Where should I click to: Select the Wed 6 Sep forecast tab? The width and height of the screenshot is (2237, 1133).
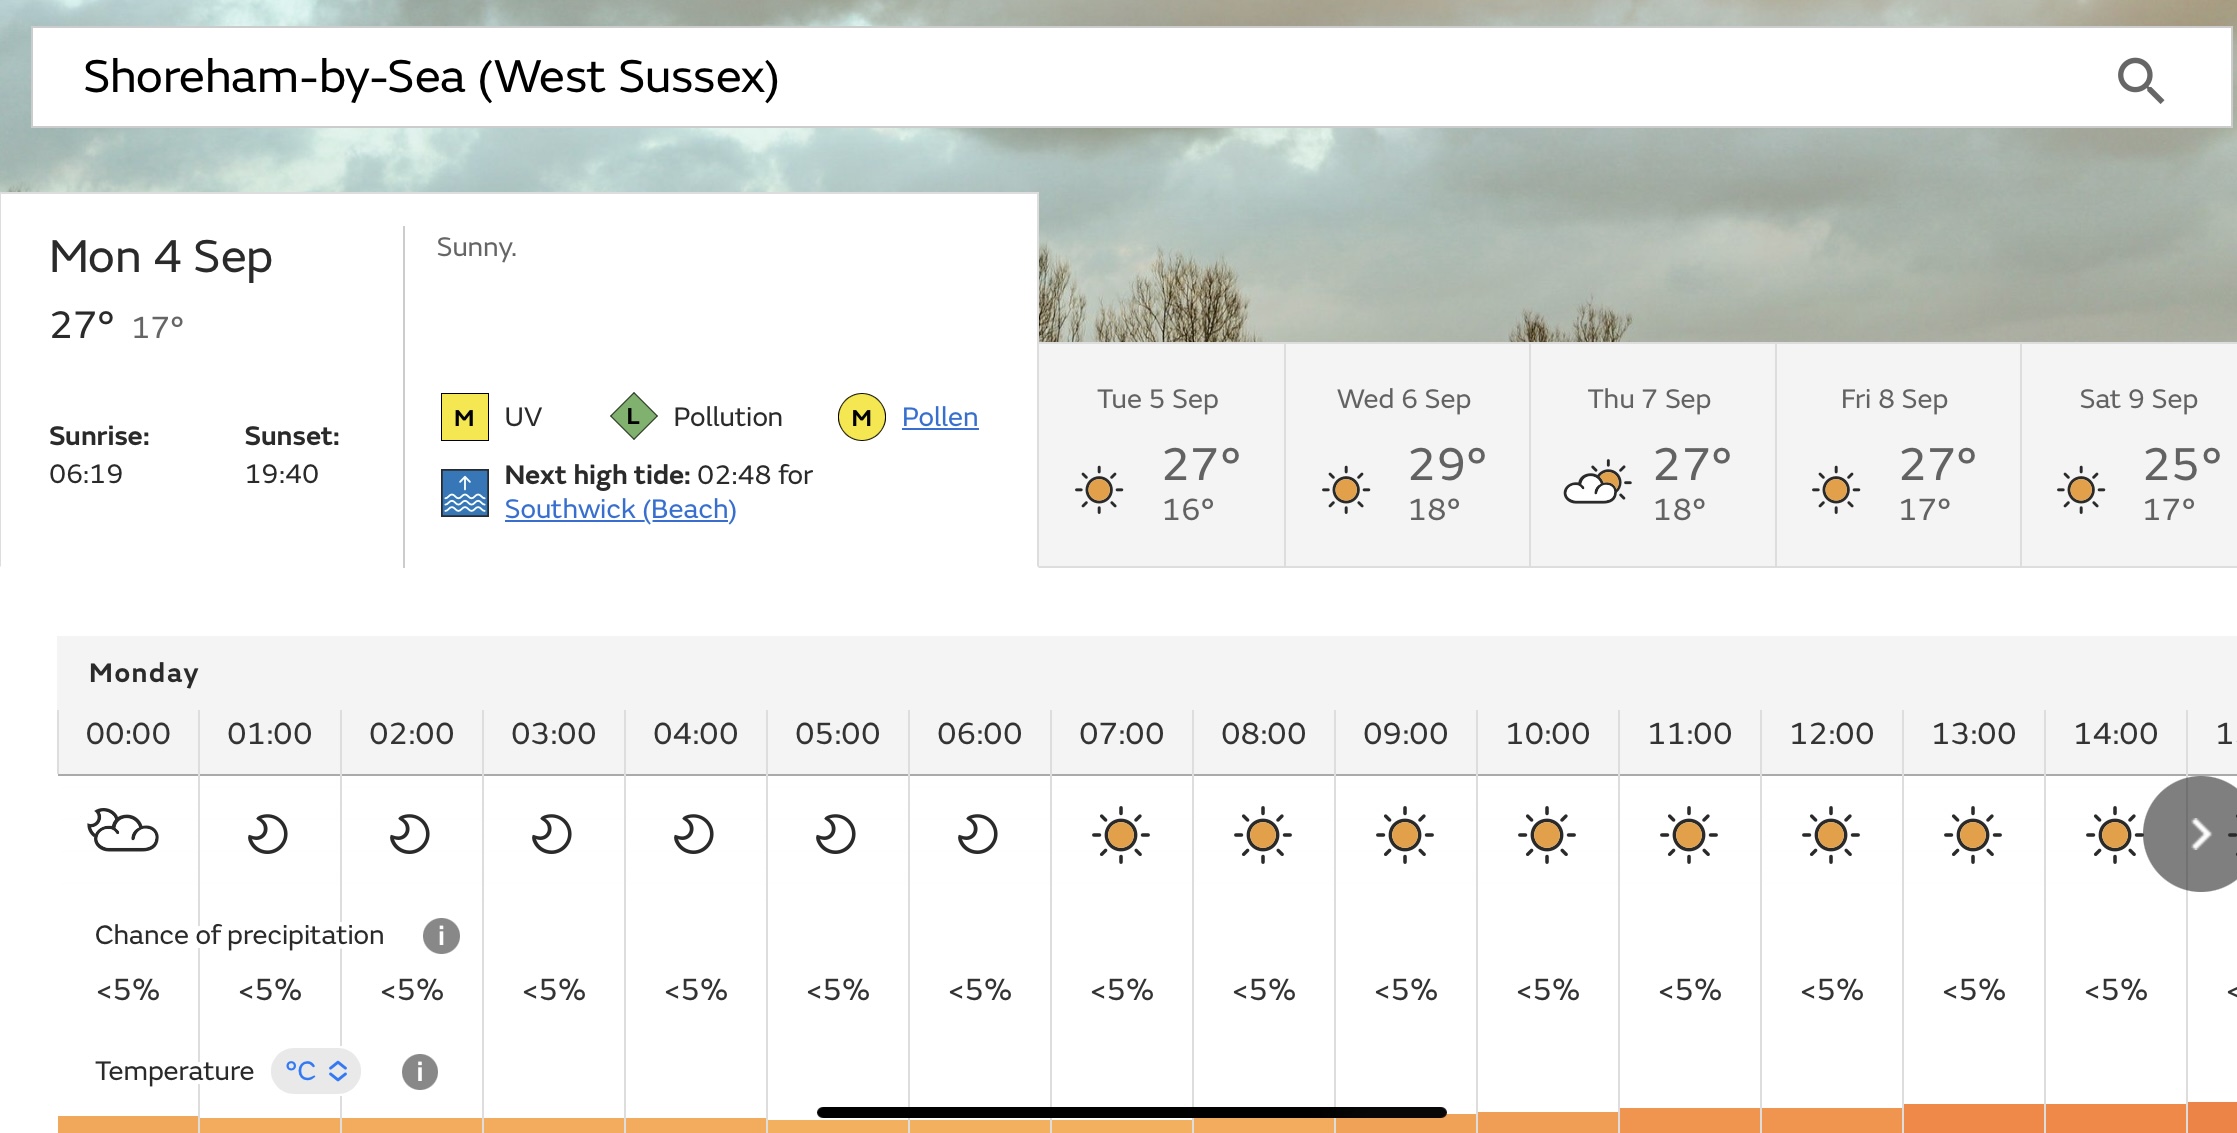tap(1407, 455)
